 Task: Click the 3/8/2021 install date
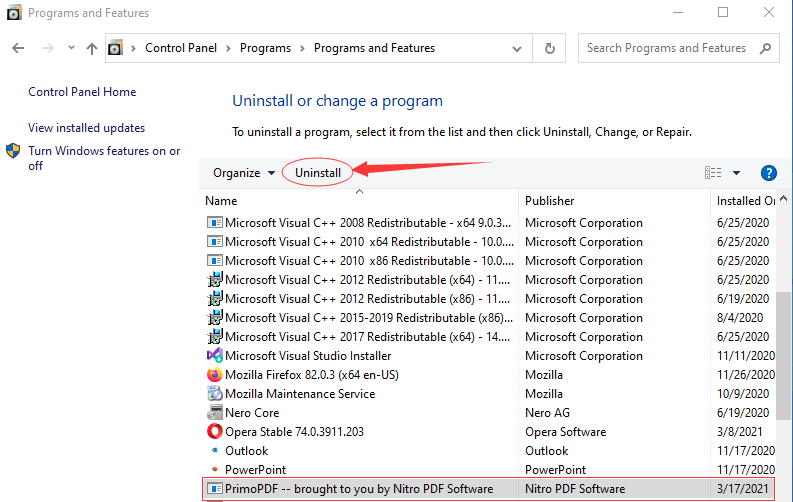740,432
